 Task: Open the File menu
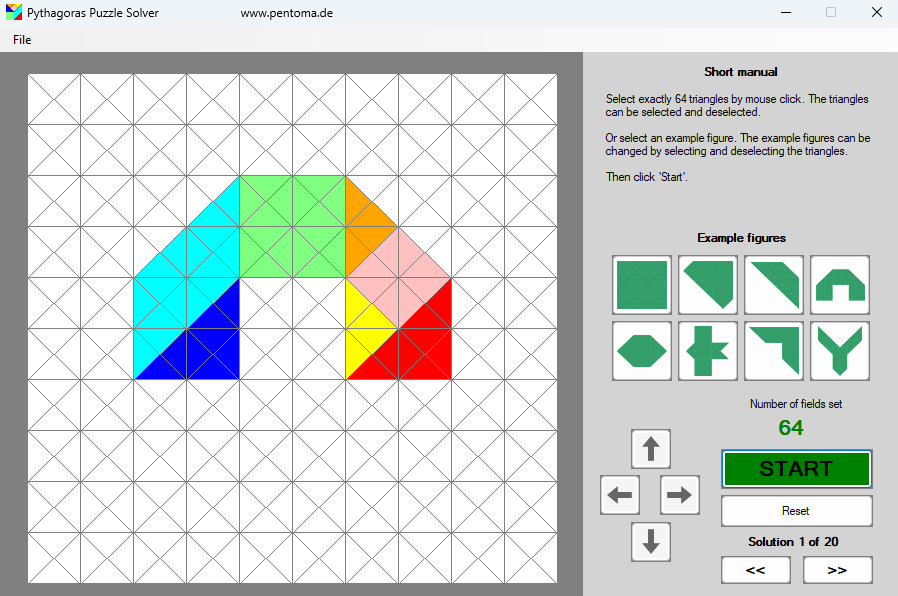click(x=21, y=39)
